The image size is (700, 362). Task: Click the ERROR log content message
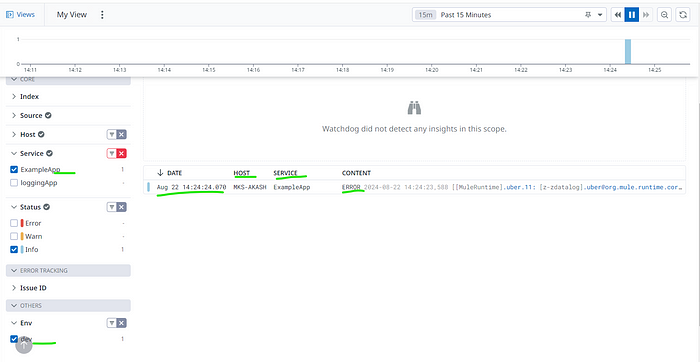[512, 187]
